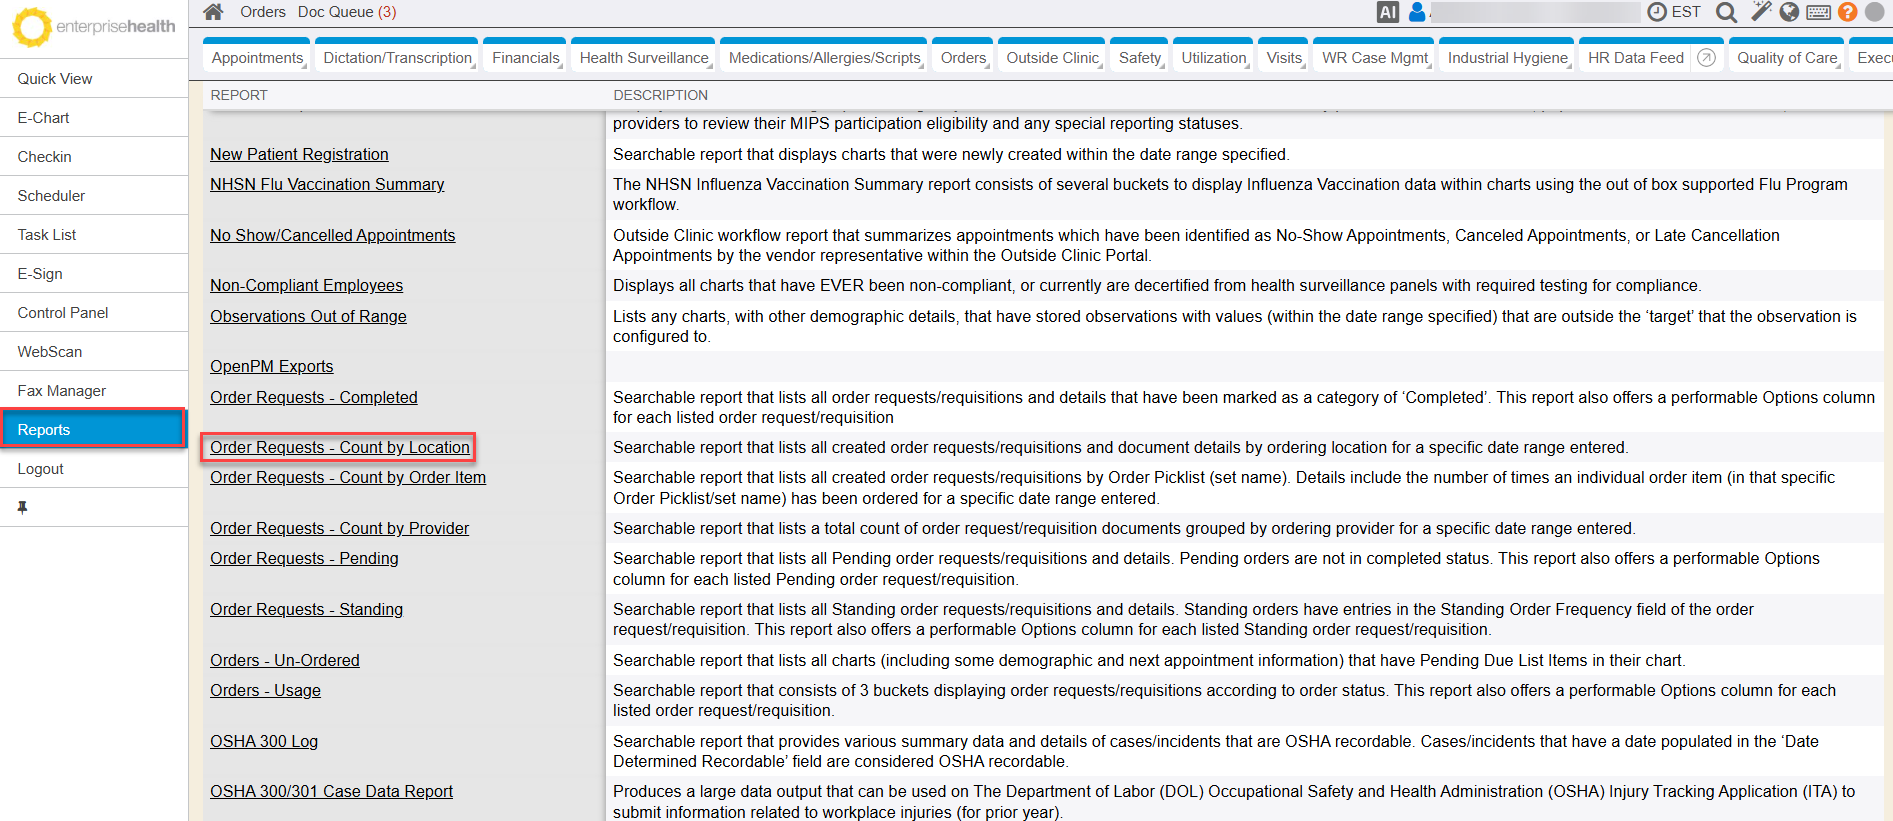Click the EST timezone clock indicator
This screenshot has height=821, width=1893.
click(x=1674, y=12)
